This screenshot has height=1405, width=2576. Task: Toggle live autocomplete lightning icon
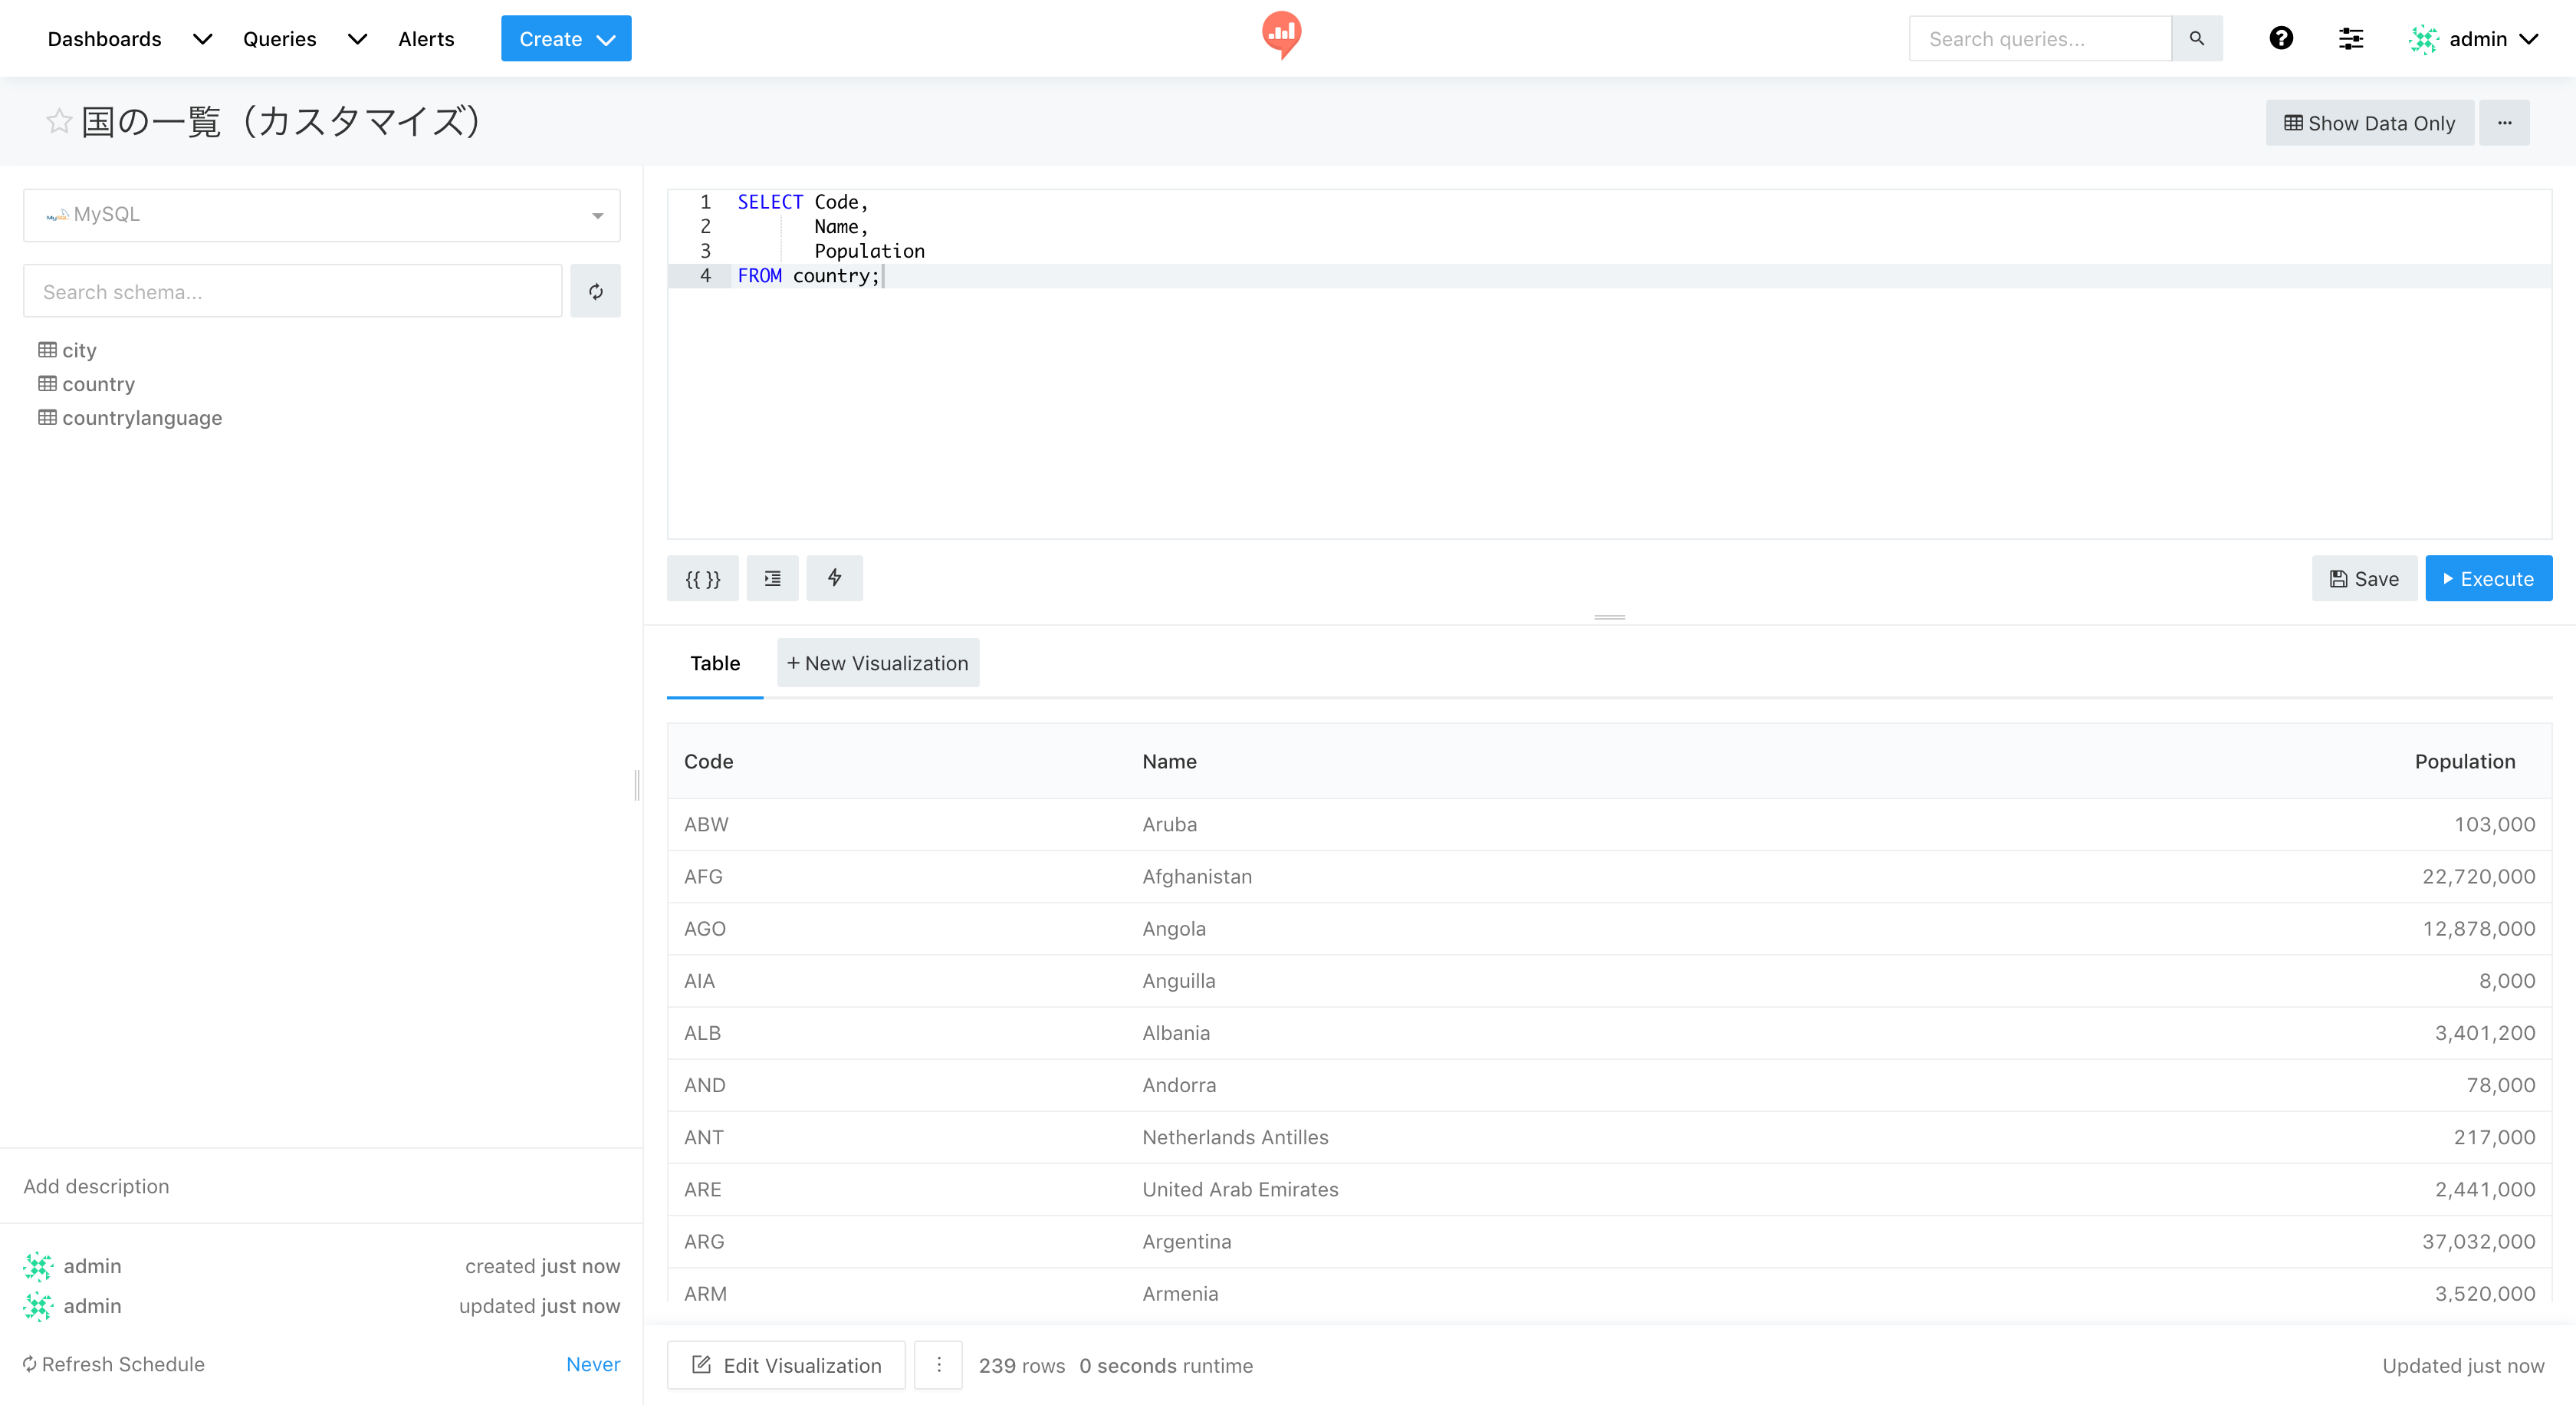[x=834, y=578]
